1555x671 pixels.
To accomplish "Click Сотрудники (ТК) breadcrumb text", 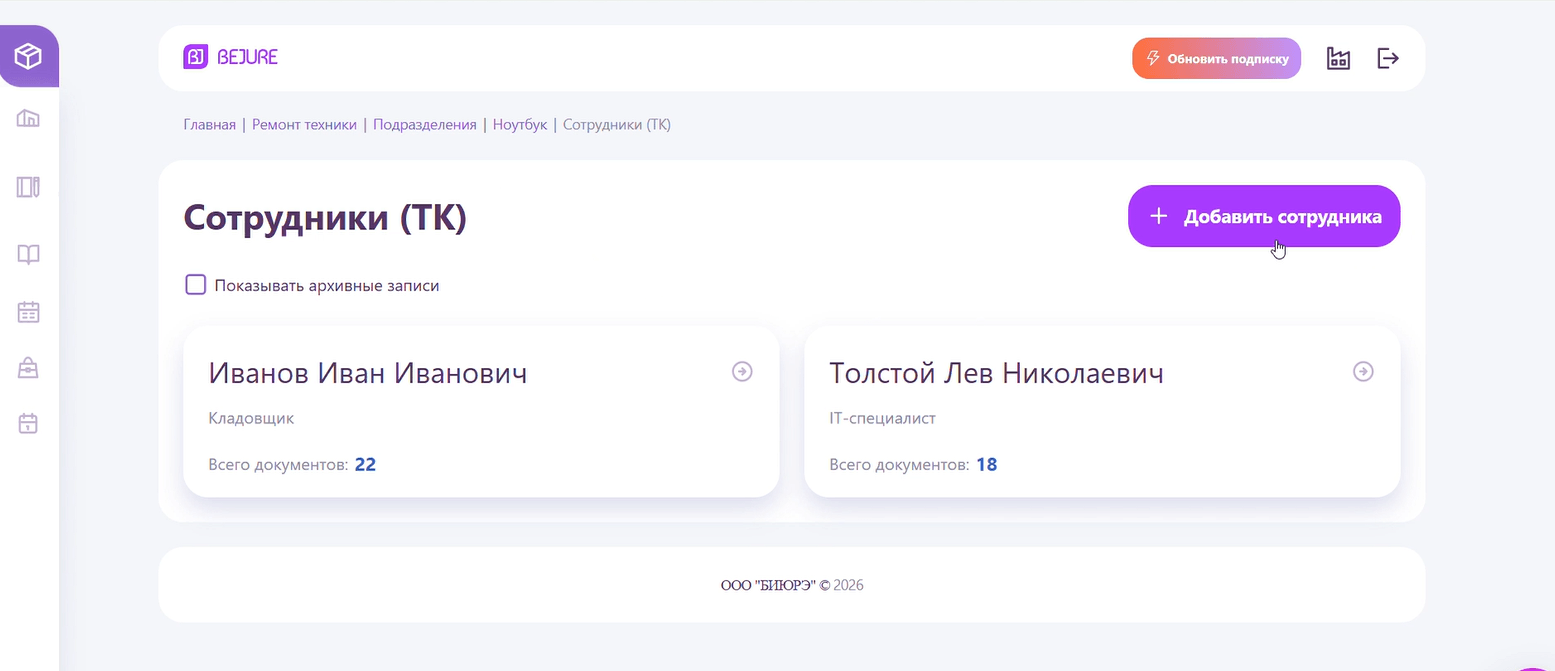I will [617, 125].
